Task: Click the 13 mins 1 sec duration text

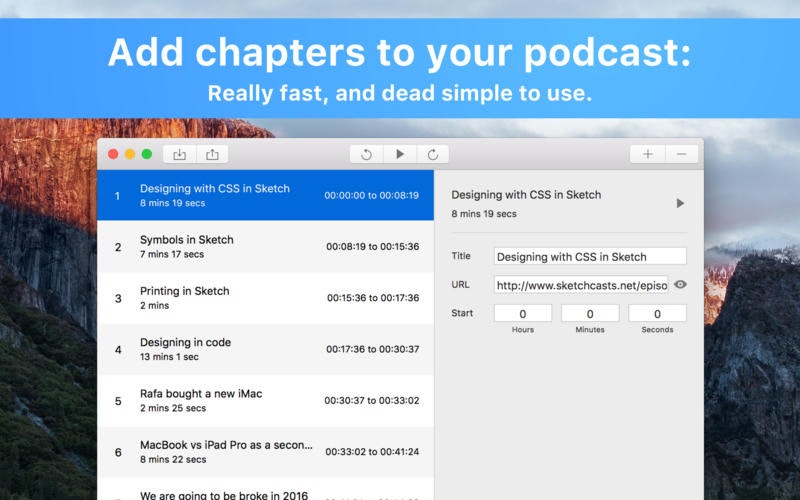Action: click(x=169, y=357)
